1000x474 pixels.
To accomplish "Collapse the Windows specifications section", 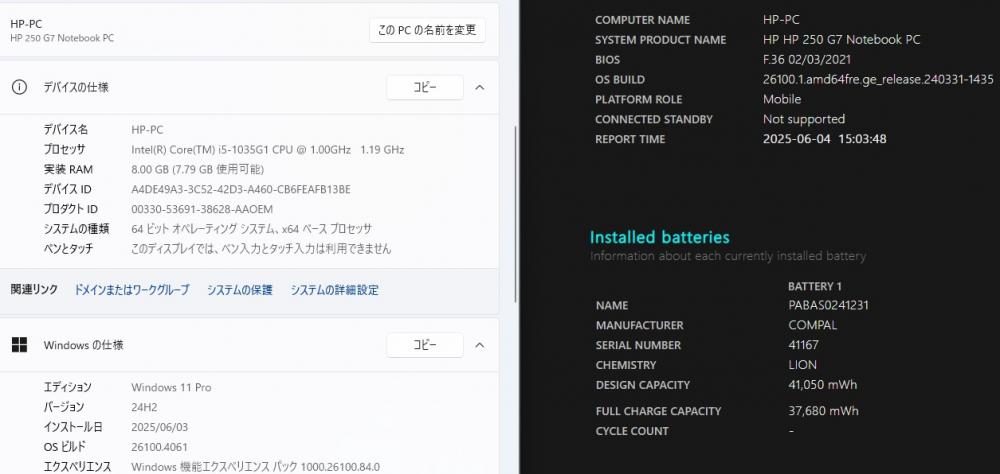I will 480,345.
